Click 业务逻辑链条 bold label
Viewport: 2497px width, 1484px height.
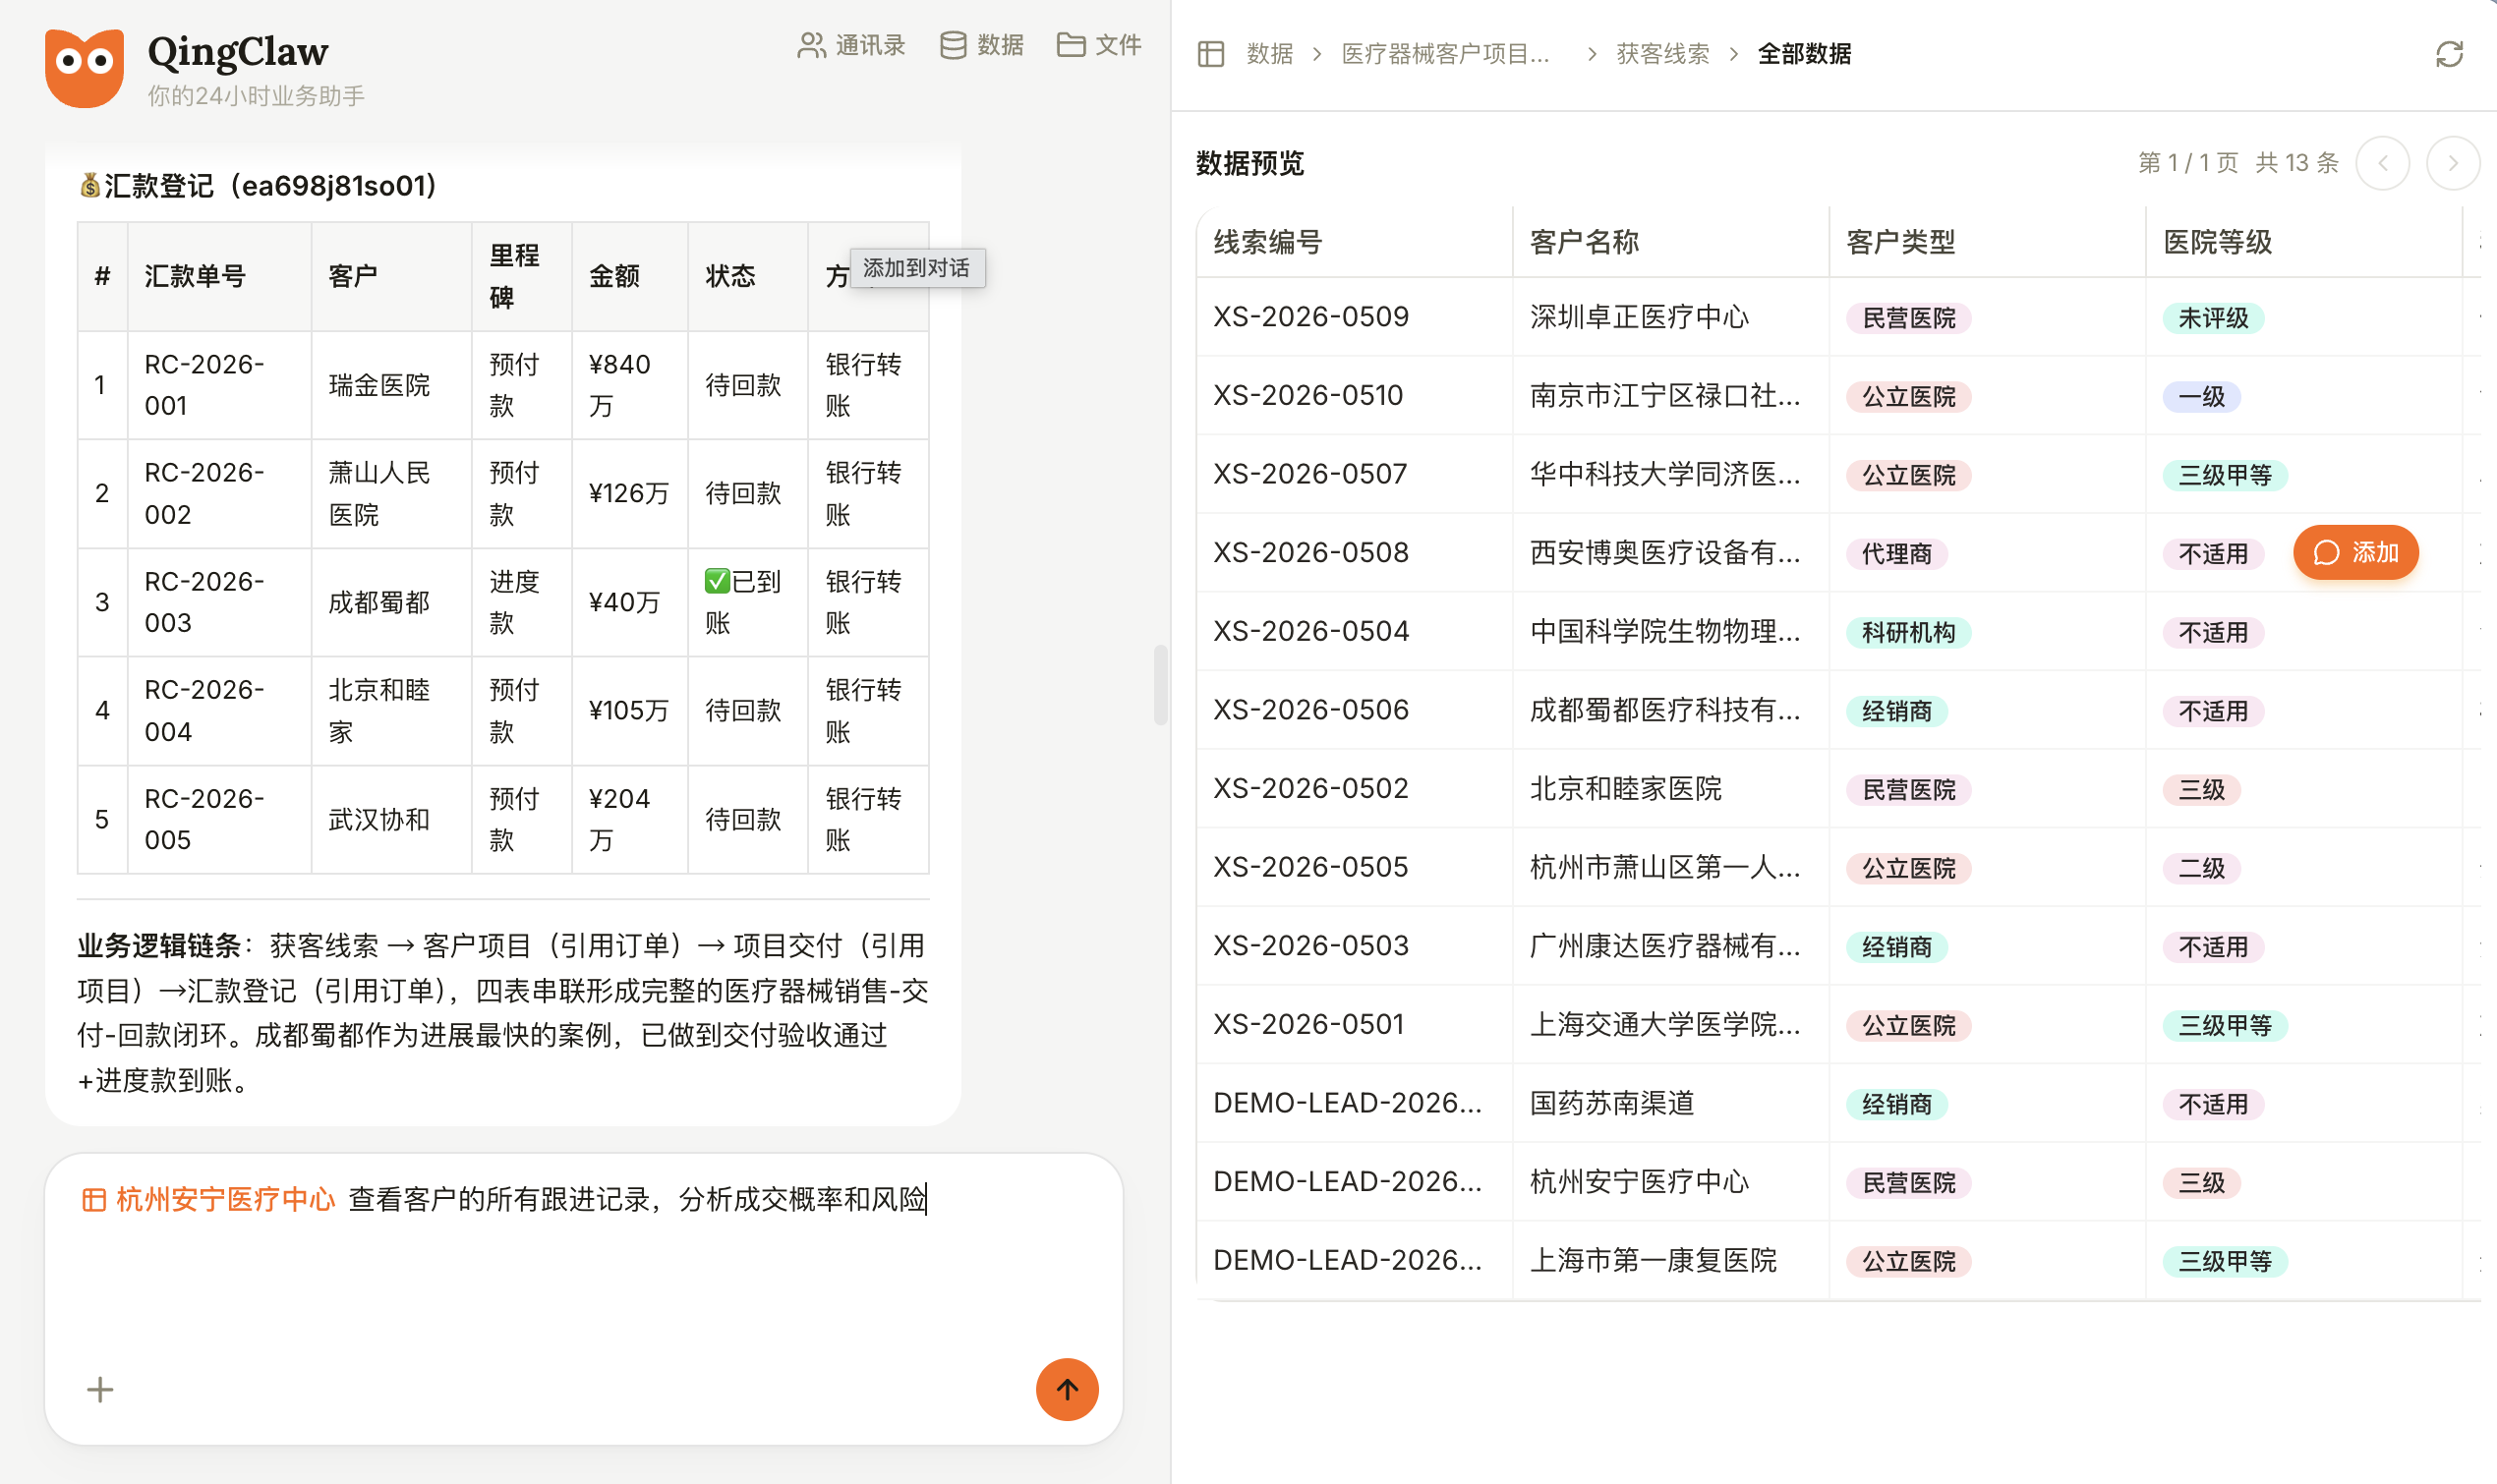[x=159, y=945]
